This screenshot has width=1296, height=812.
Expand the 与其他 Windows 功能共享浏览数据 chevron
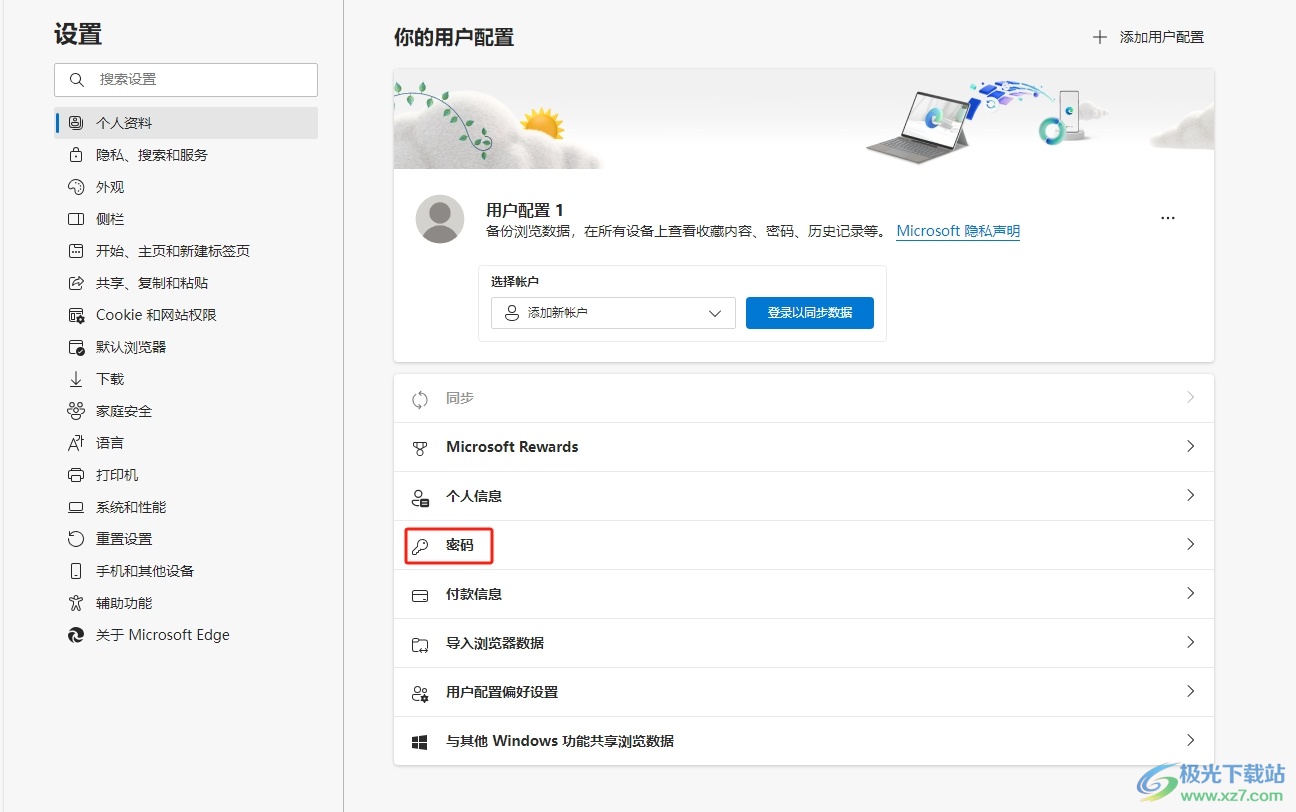tap(1190, 741)
